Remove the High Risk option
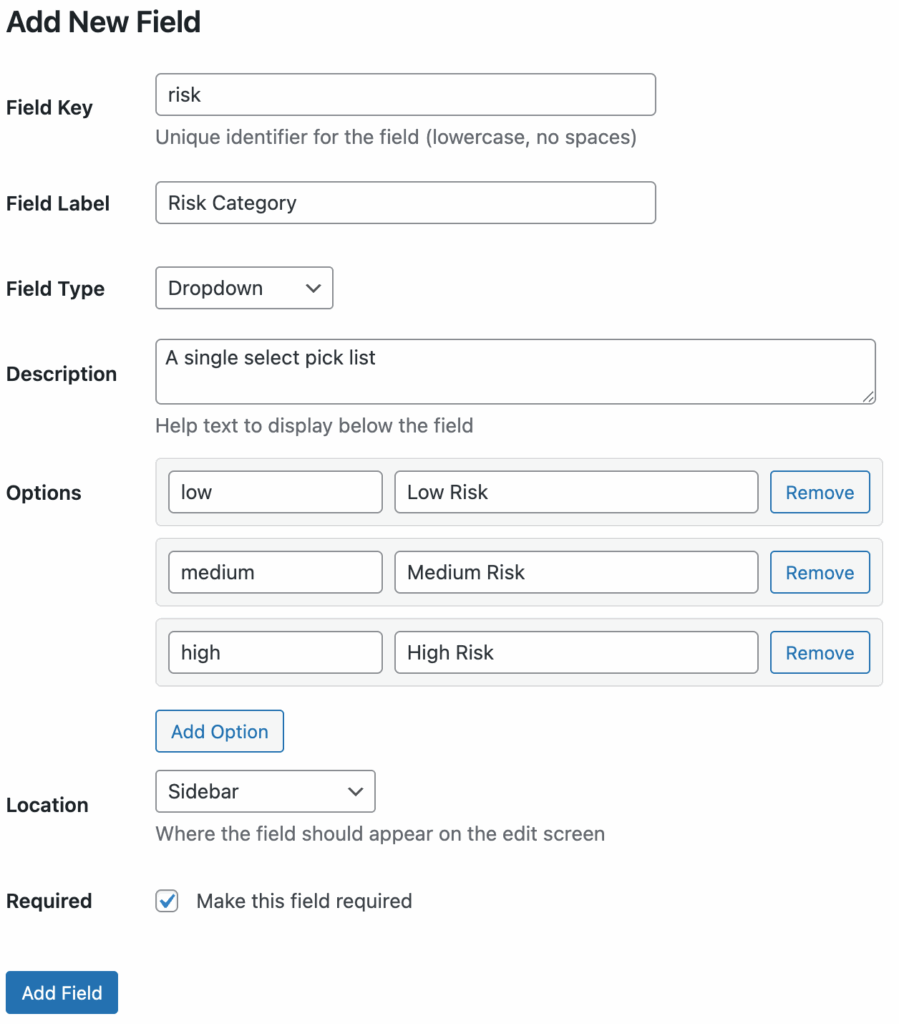 pyautogui.click(x=819, y=653)
